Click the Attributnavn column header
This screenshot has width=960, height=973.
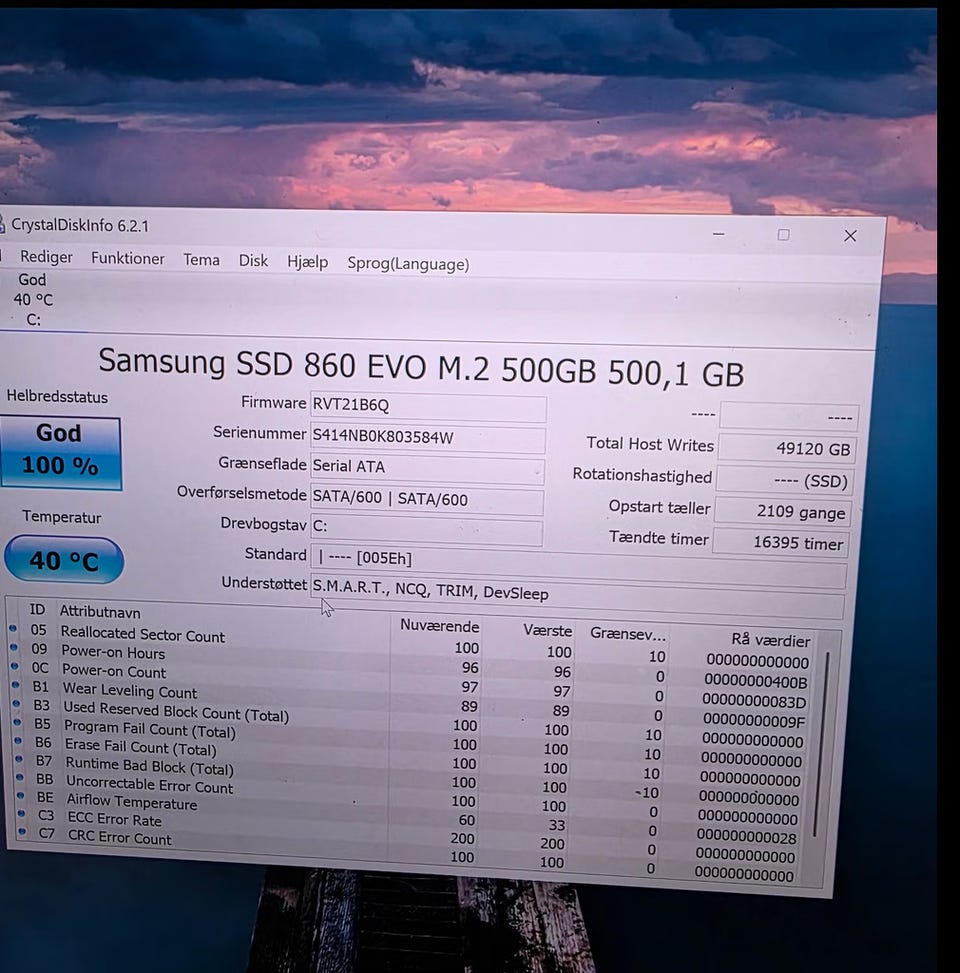pos(100,612)
